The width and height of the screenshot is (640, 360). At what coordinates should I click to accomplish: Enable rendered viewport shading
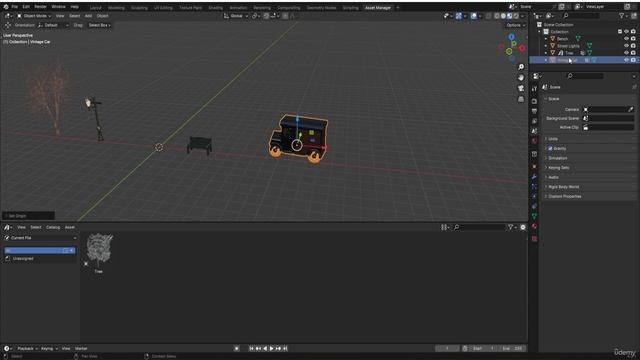(x=516, y=16)
